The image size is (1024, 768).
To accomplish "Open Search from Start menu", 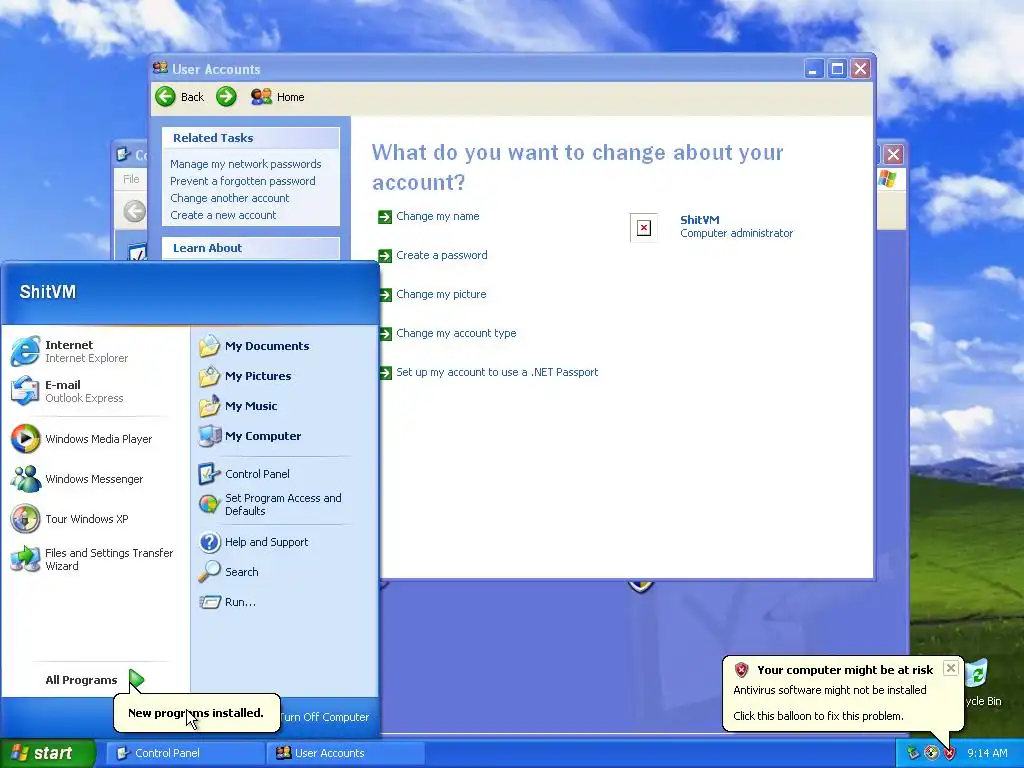I will (283, 571).
